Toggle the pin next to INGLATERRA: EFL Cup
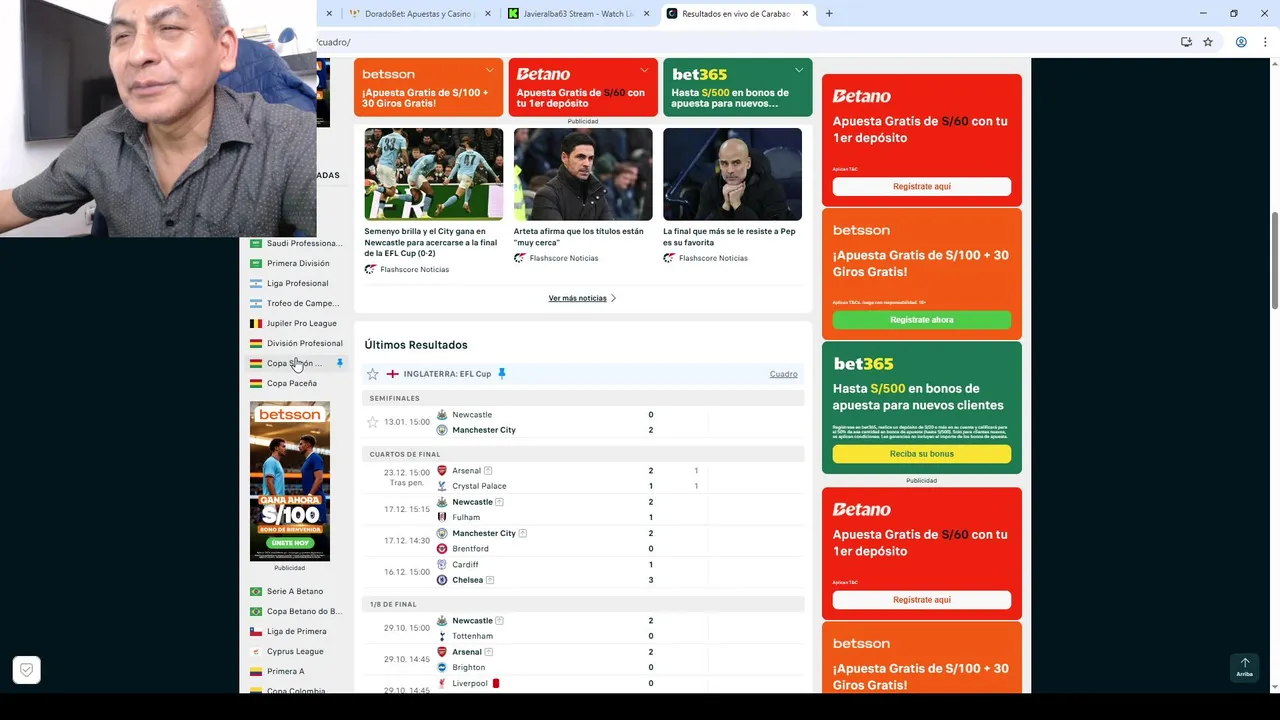This screenshot has width=1280, height=720. pos(502,374)
